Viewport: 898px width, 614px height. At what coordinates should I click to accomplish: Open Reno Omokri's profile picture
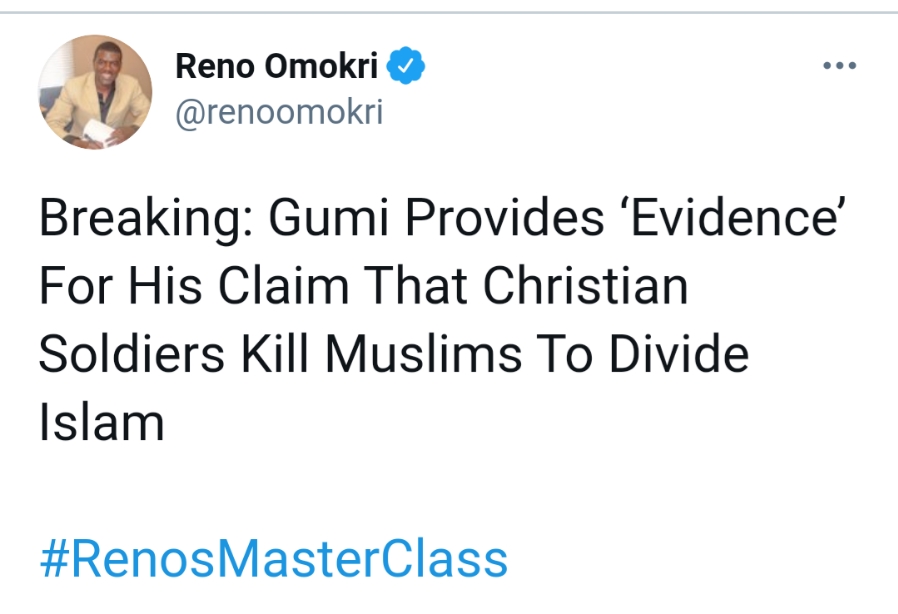coord(95,91)
